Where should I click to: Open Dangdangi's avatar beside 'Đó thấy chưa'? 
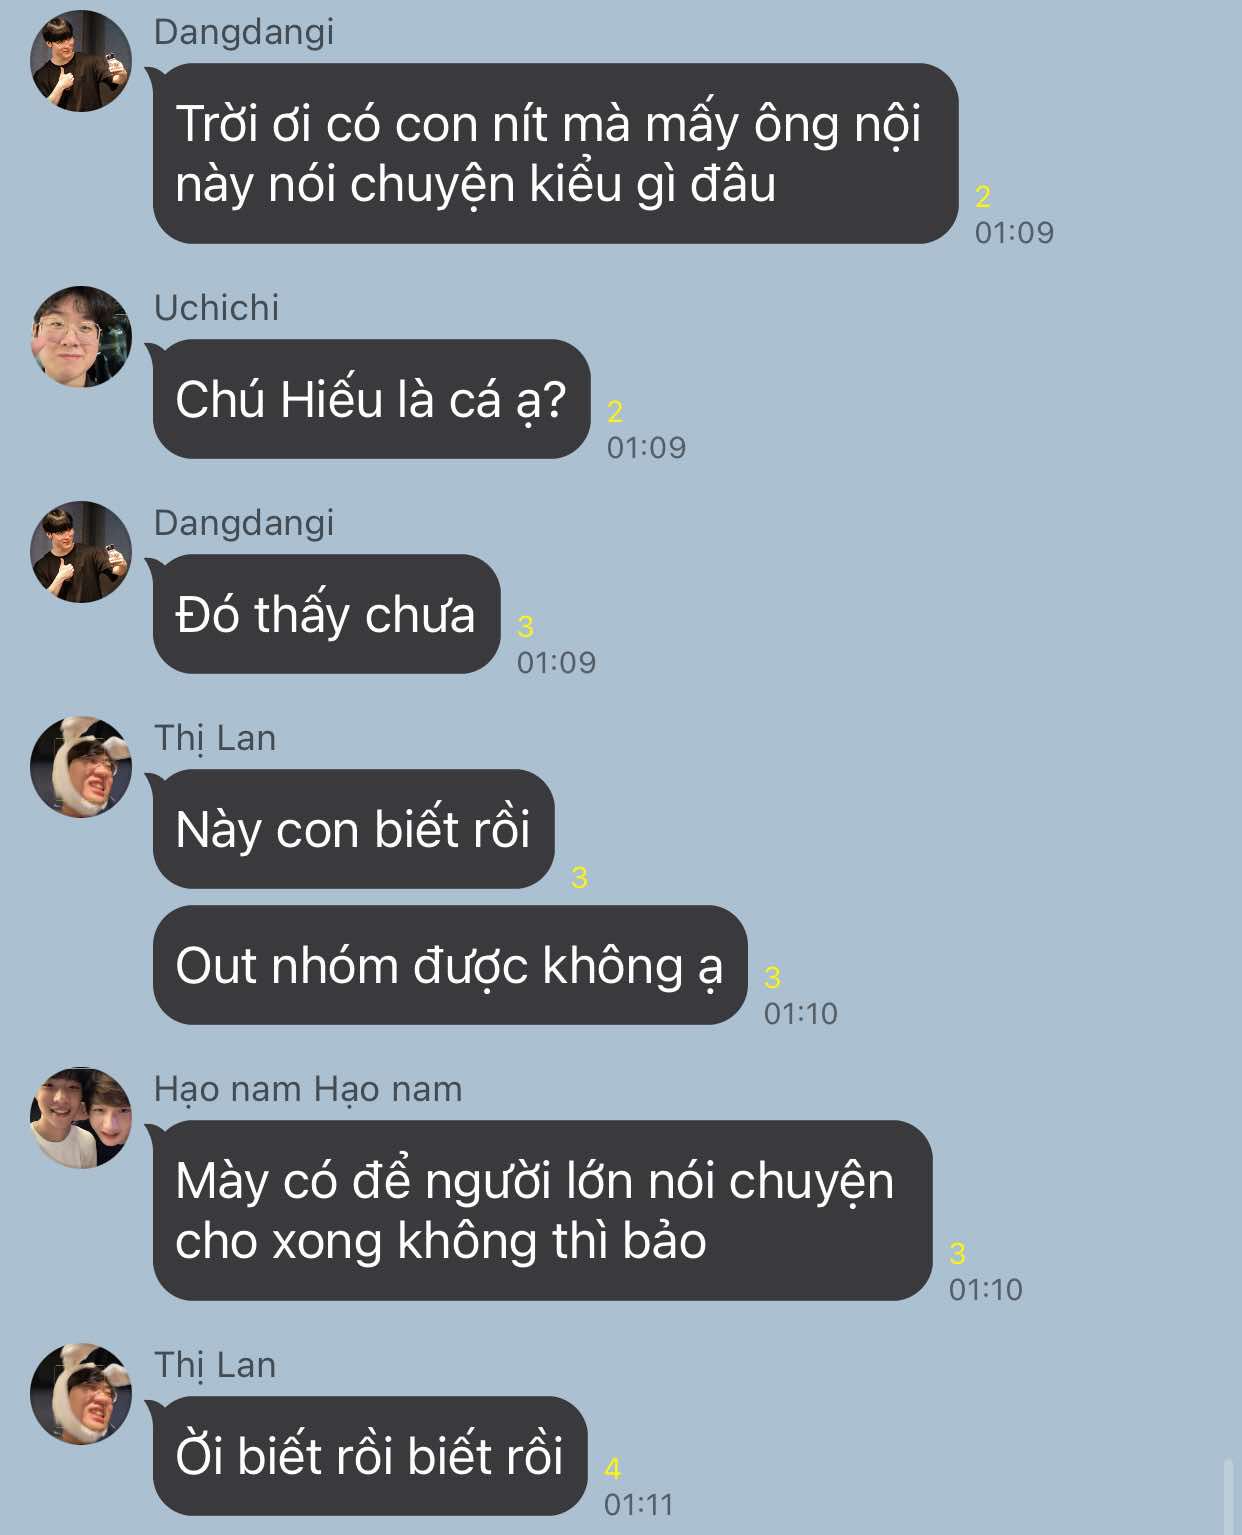[81, 552]
